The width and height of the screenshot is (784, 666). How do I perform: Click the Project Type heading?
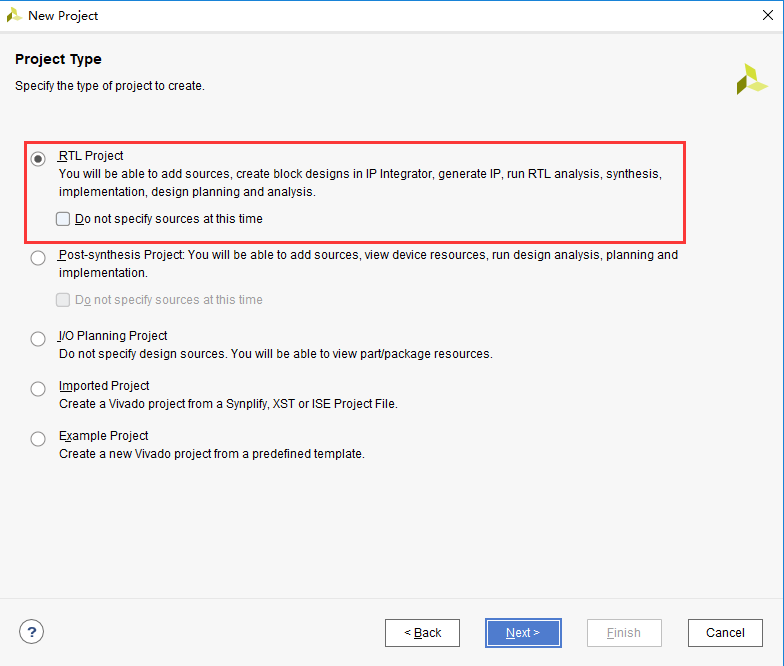[58, 60]
